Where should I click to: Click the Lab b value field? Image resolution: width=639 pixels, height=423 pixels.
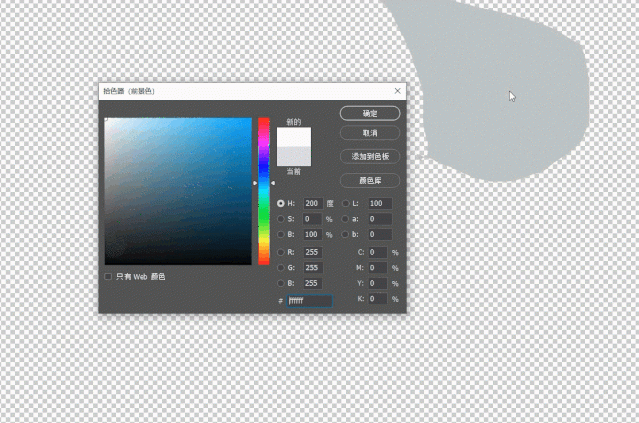[380, 234]
